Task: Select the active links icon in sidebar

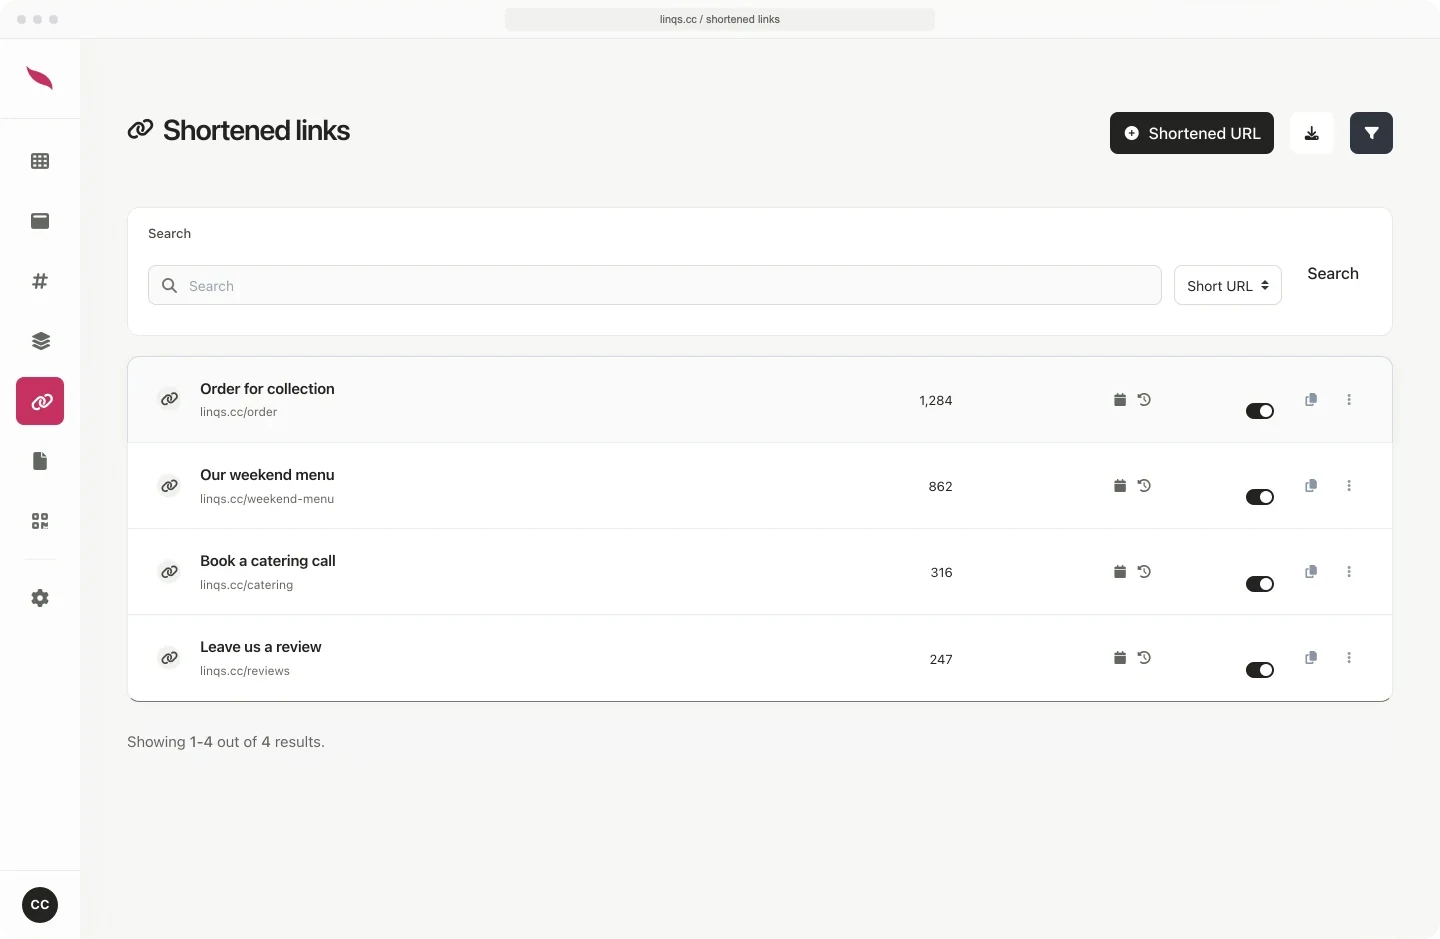Action: click(x=40, y=401)
